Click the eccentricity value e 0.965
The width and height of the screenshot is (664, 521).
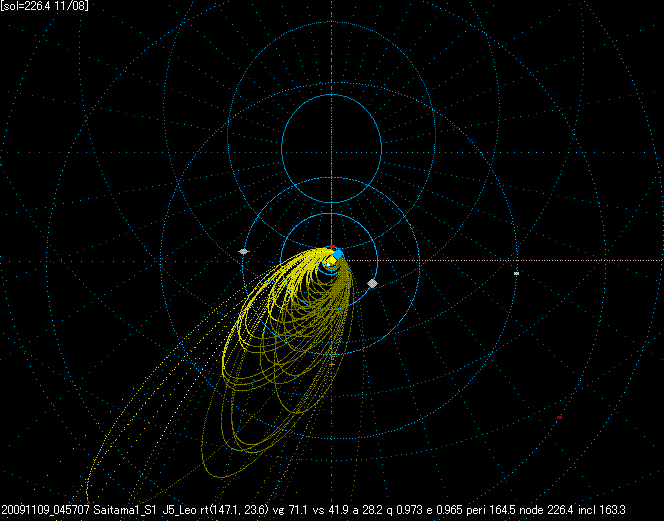click(x=445, y=510)
